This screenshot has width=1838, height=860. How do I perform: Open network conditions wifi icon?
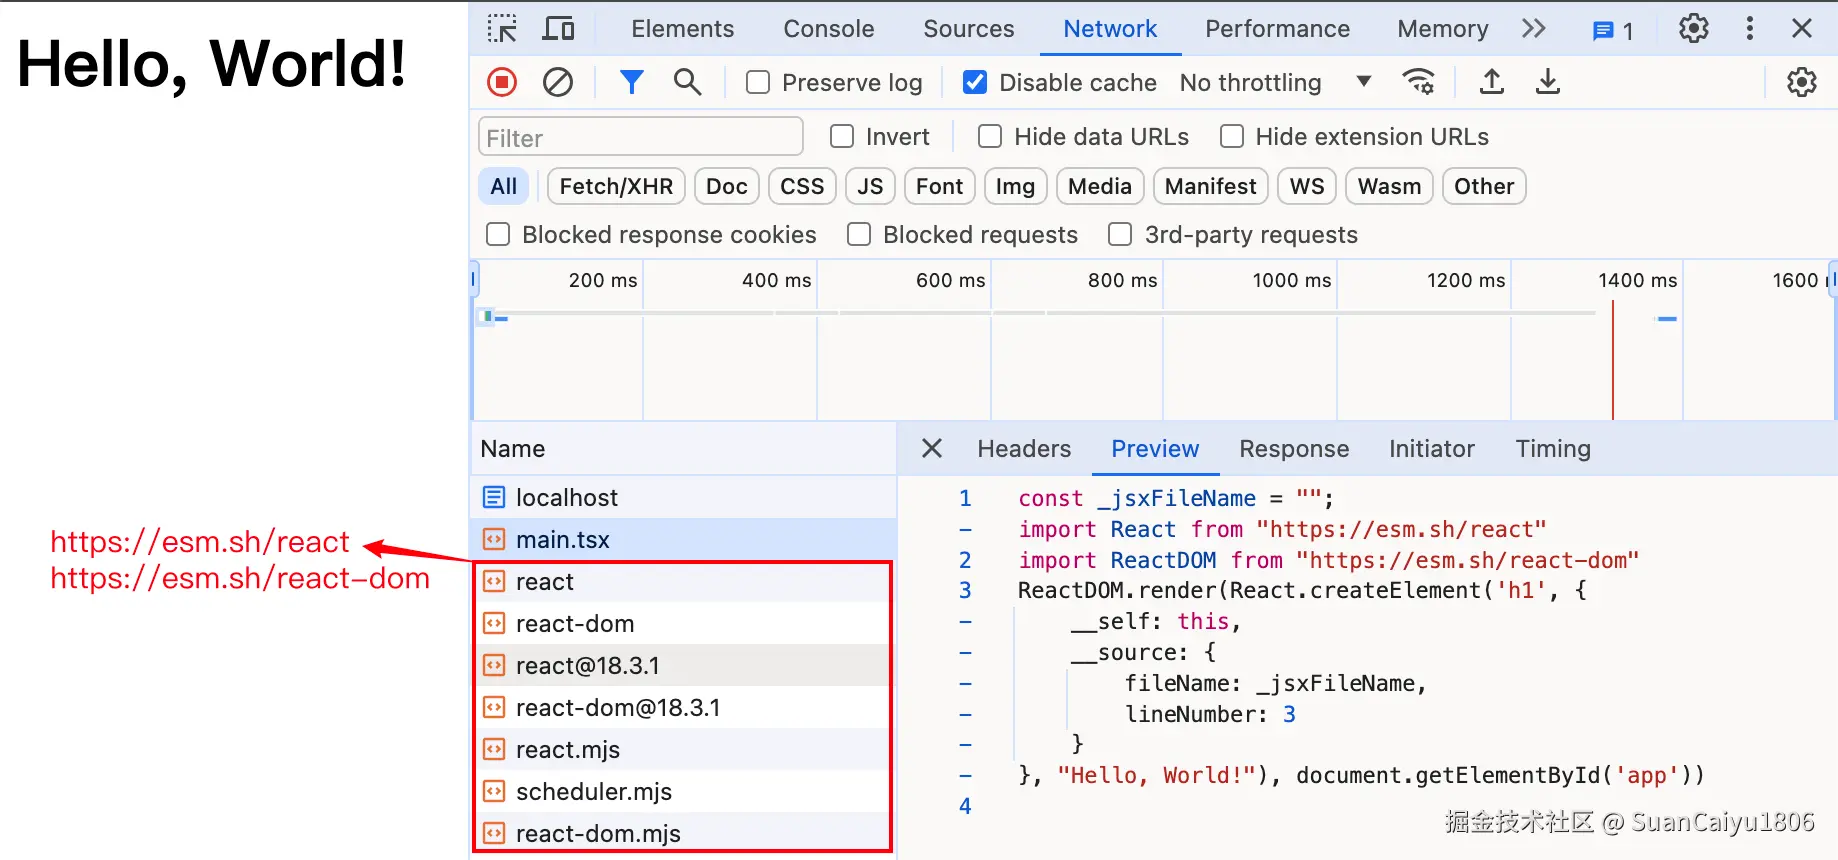(x=1418, y=82)
